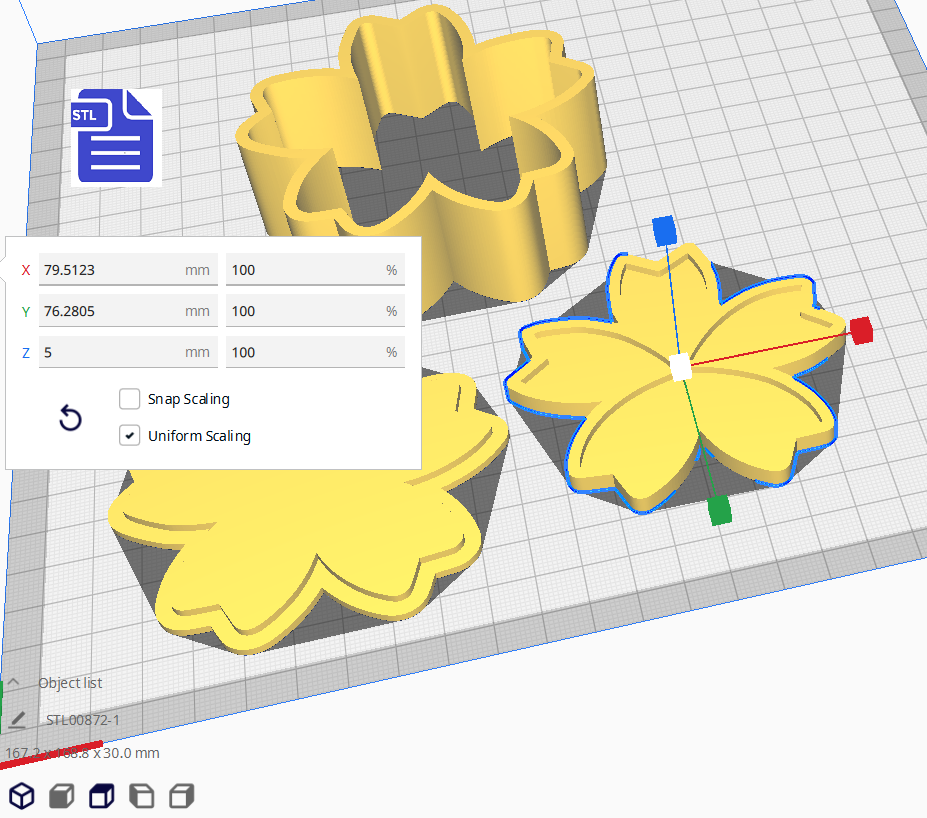Click the X scale percentage field

coord(300,270)
